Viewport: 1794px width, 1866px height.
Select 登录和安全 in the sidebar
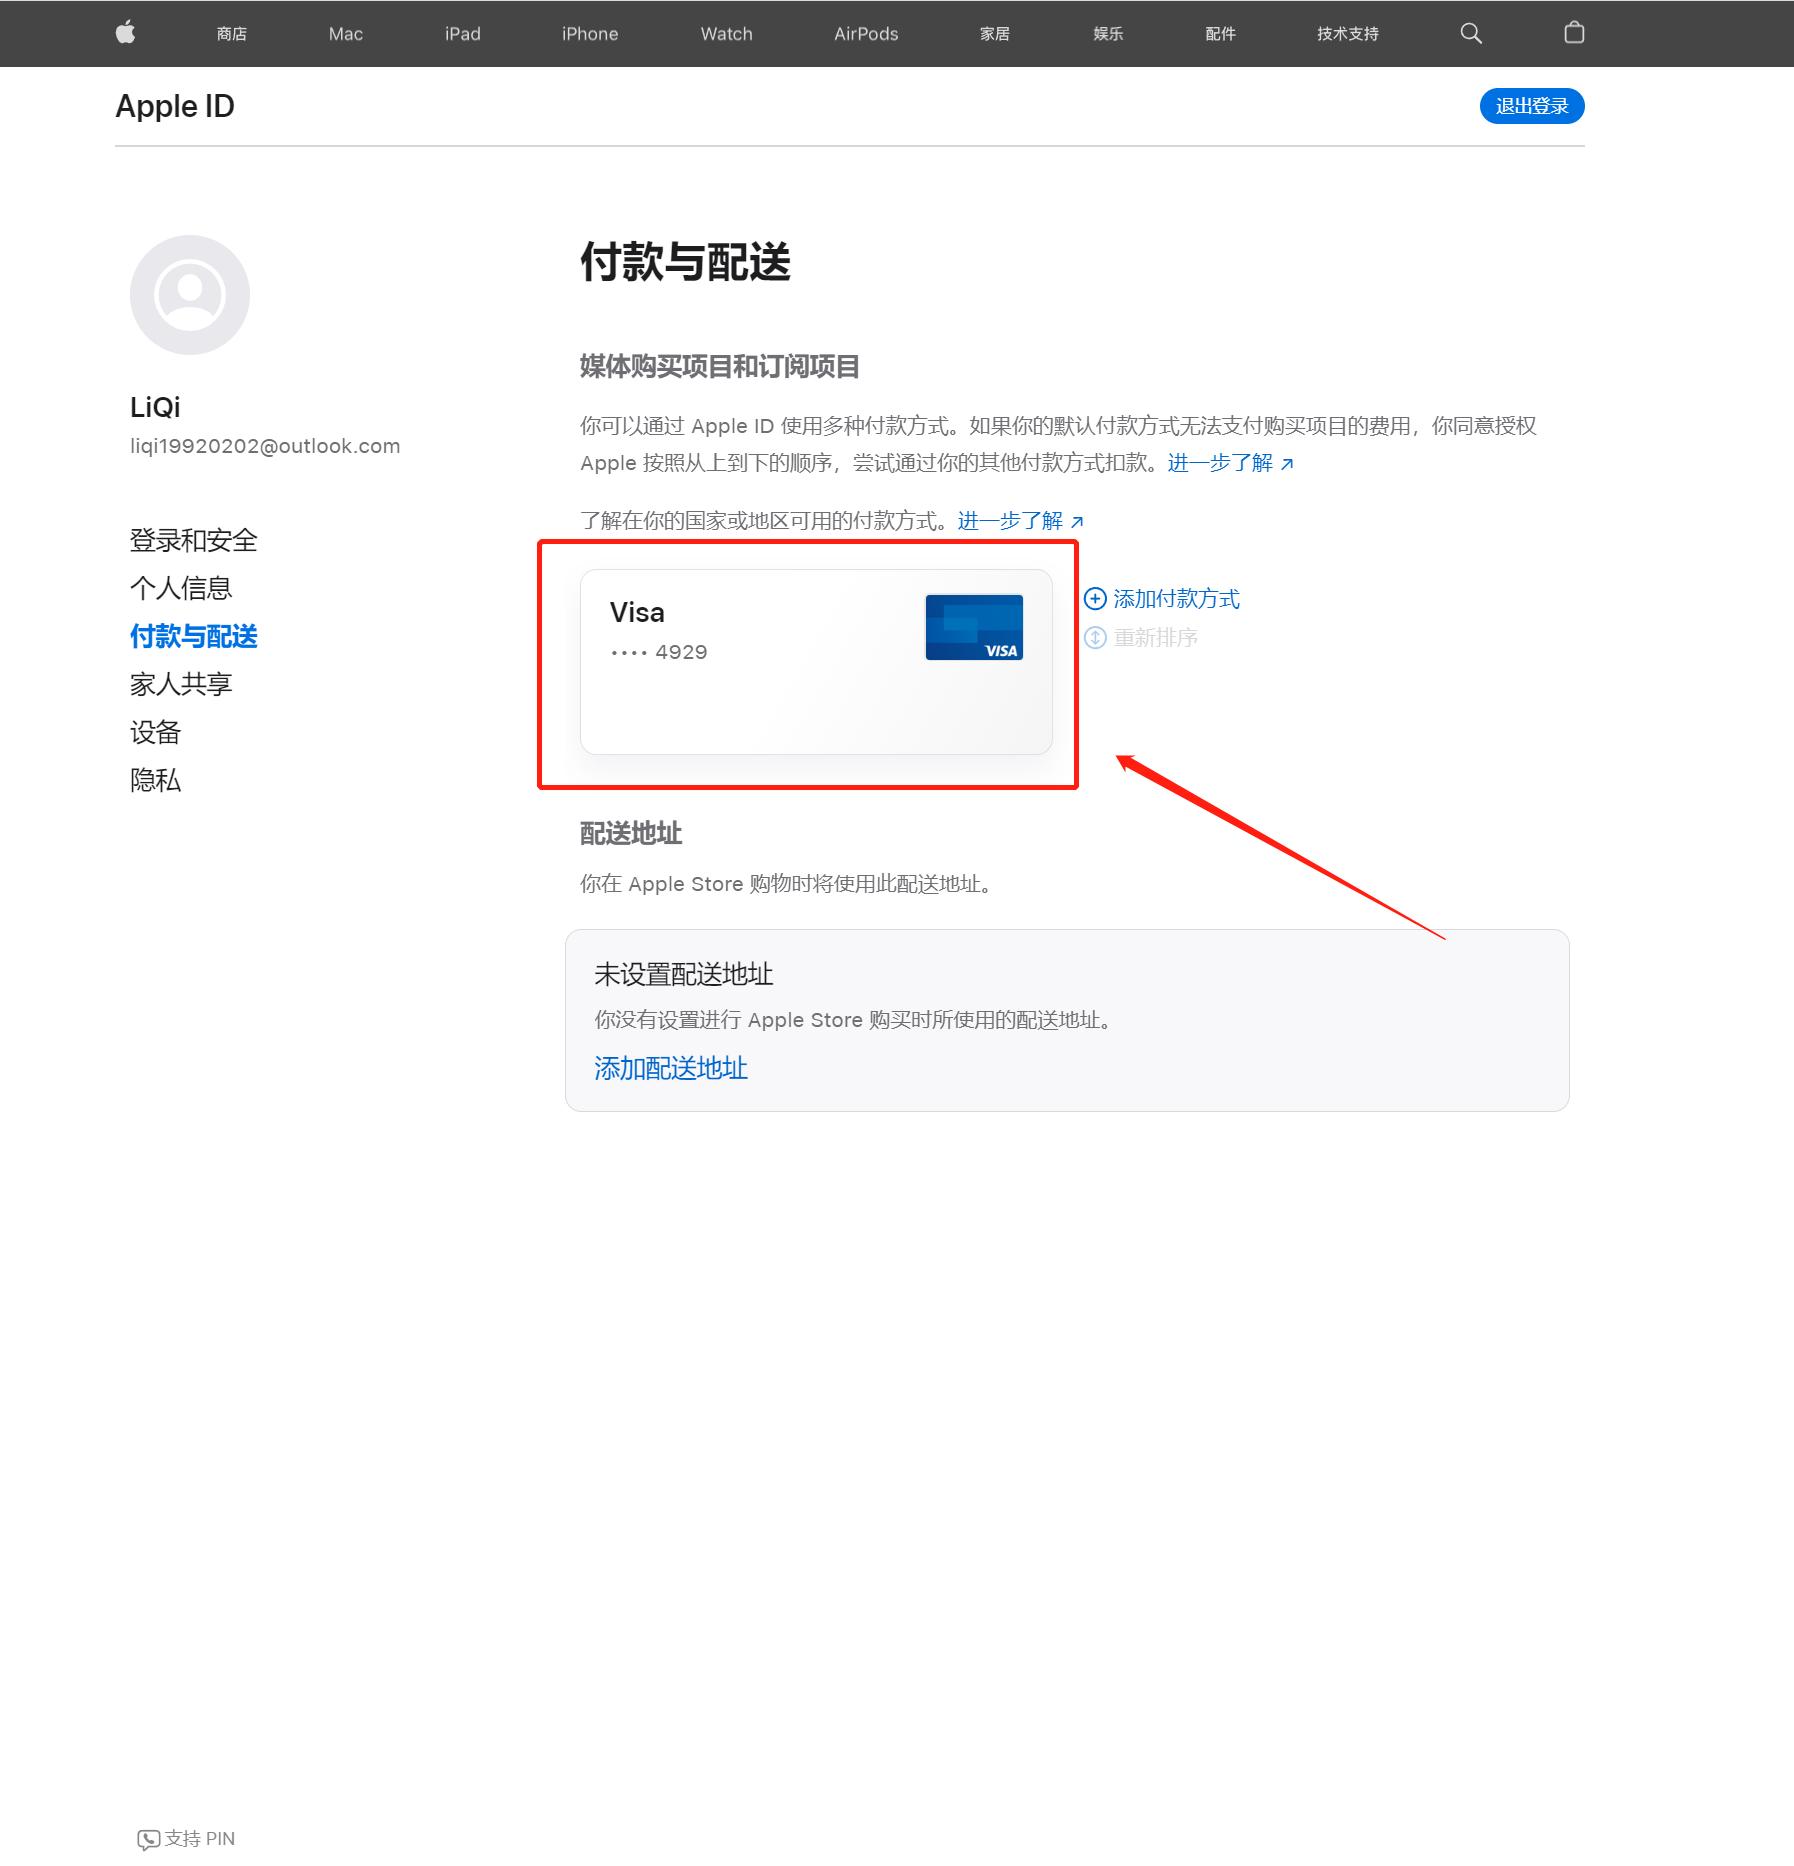point(193,540)
